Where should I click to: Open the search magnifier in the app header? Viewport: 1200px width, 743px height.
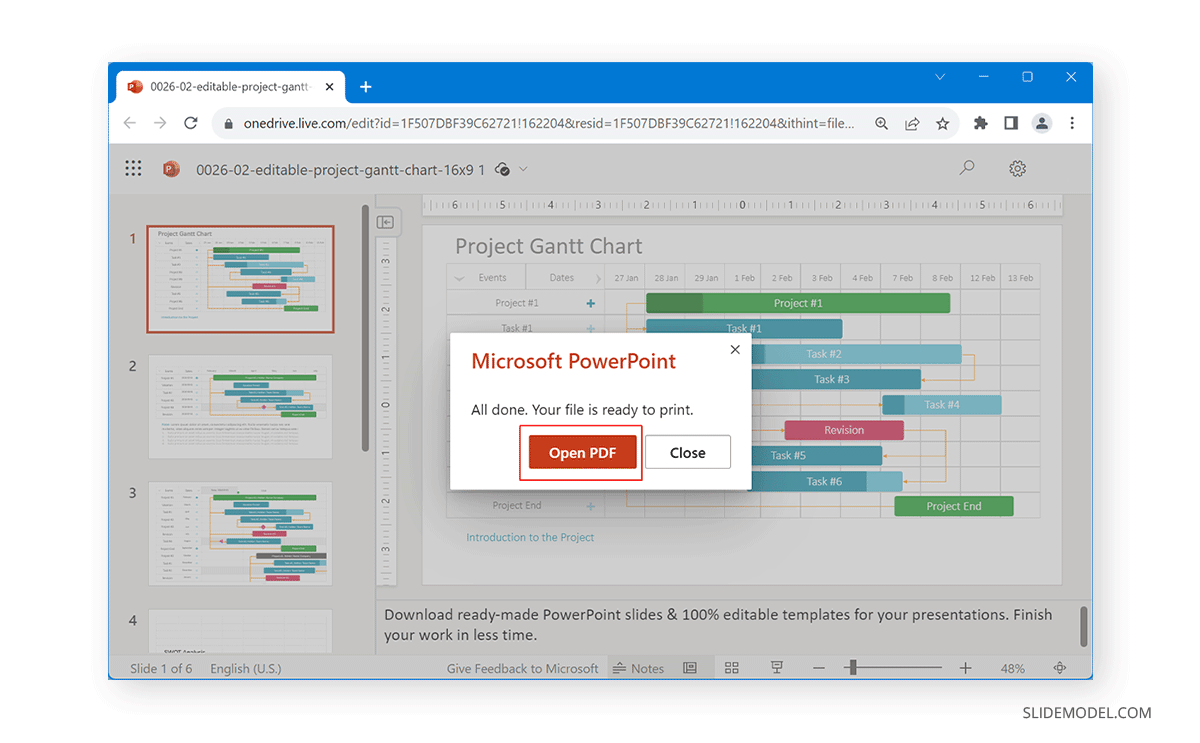[x=967, y=169]
